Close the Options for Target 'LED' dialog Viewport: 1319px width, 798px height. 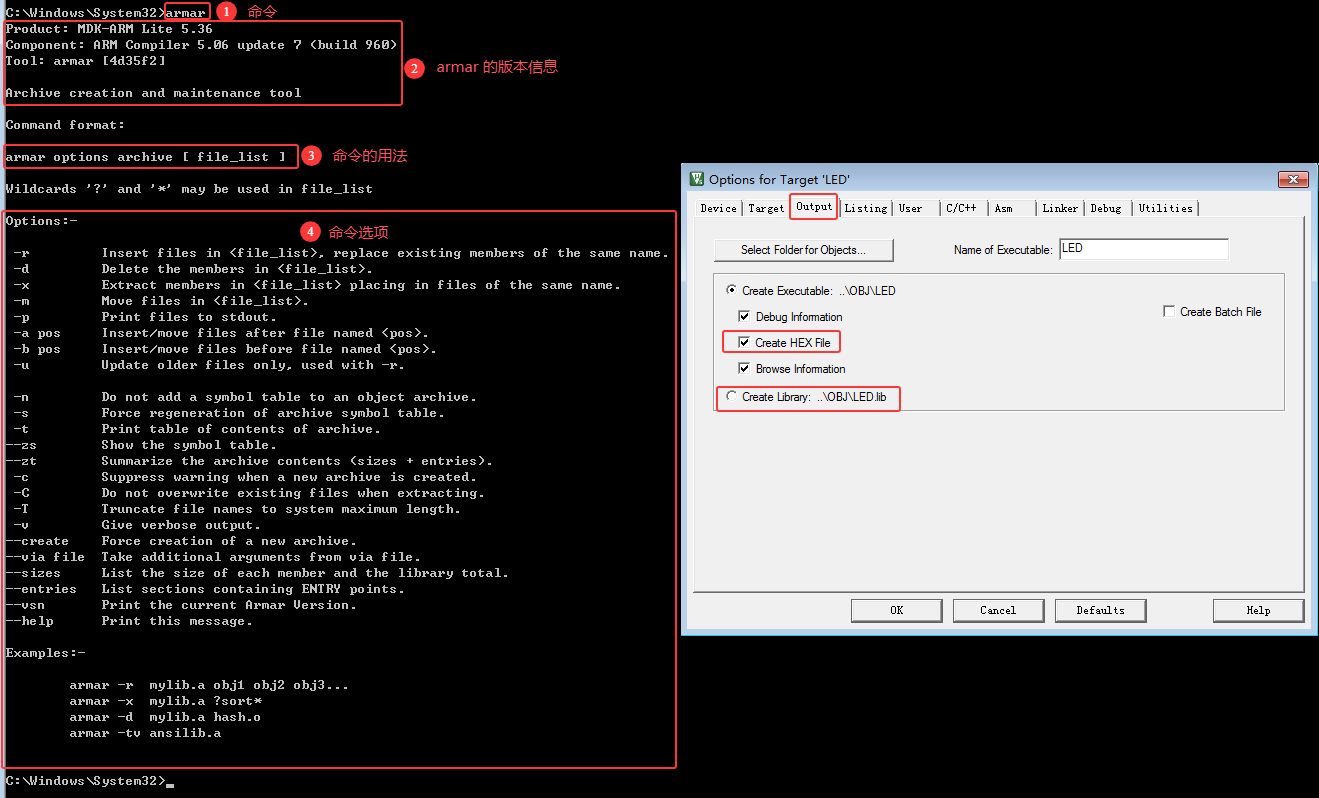tap(1292, 179)
